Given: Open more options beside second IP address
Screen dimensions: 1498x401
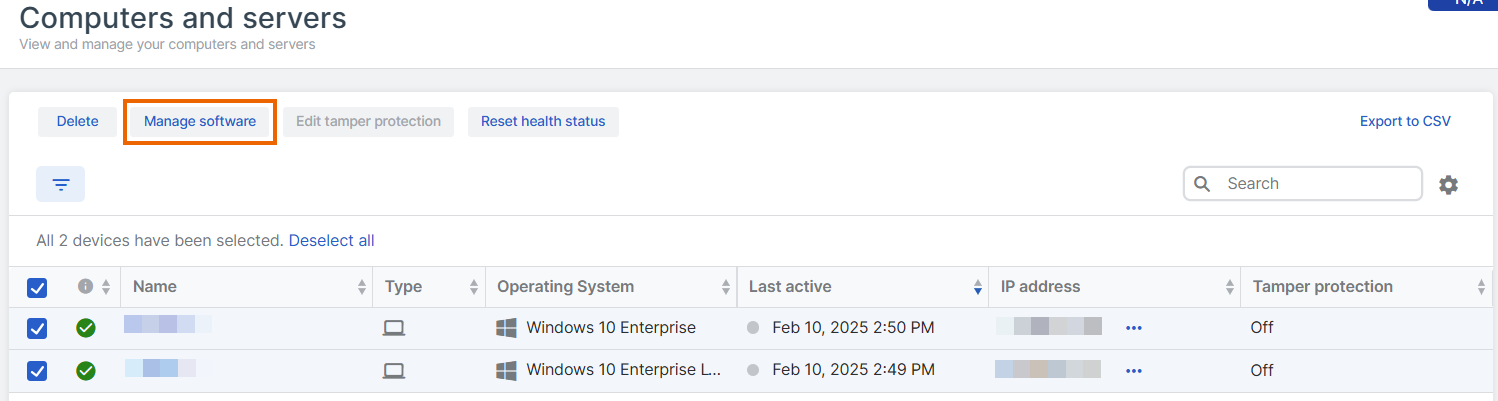Looking at the screenshot, I should point(1133,371).
